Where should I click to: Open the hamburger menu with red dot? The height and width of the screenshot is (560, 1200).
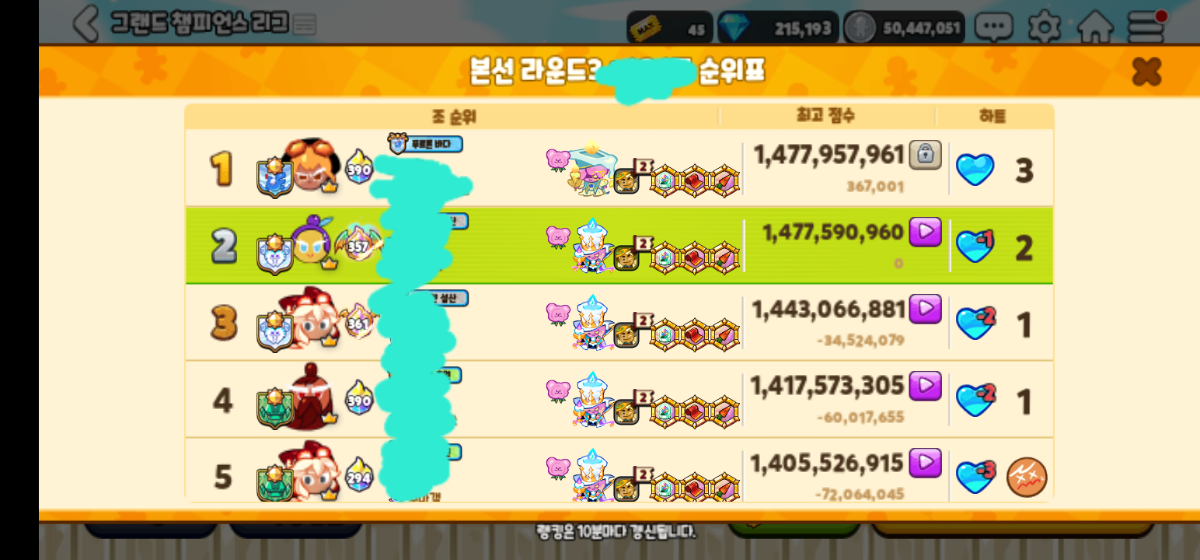pos(1148,26)
